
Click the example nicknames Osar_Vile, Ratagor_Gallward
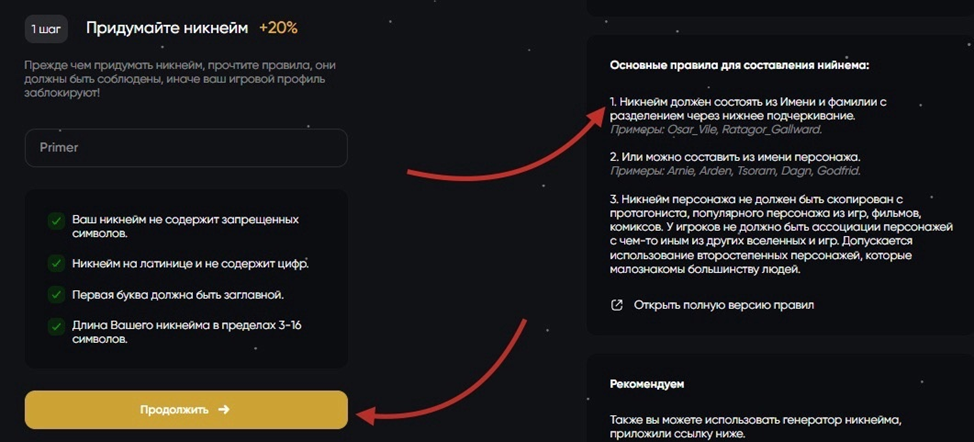pos(716,129)
